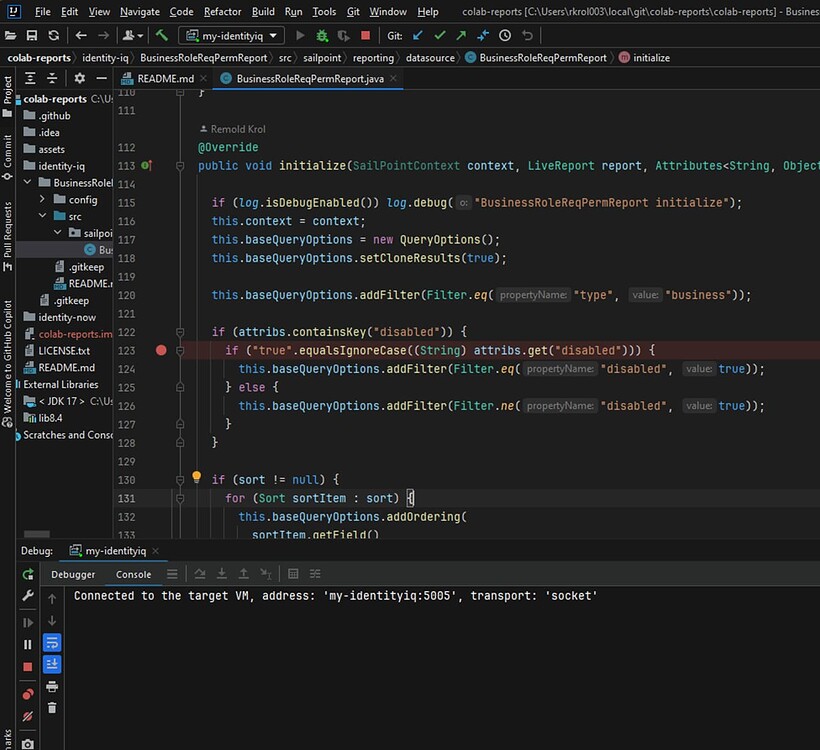Build the project using the hammer icon
Image resolution: width=820 pixels, height=750 pixels.
point(163,35)
